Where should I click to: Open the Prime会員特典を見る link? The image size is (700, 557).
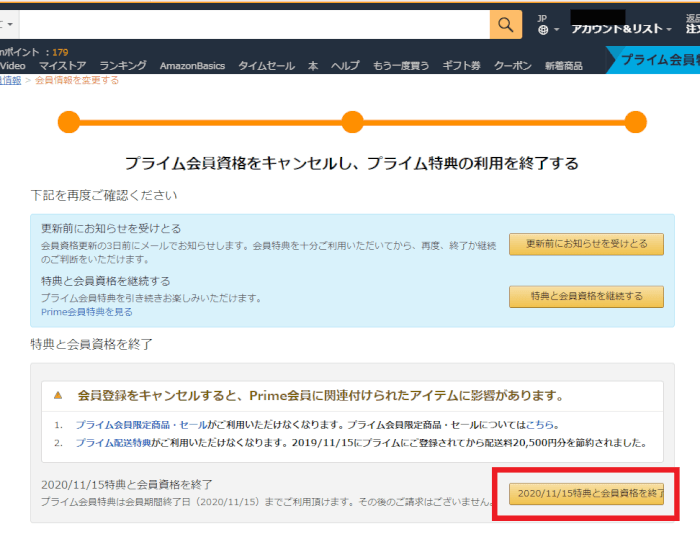(x=86, y=312)
